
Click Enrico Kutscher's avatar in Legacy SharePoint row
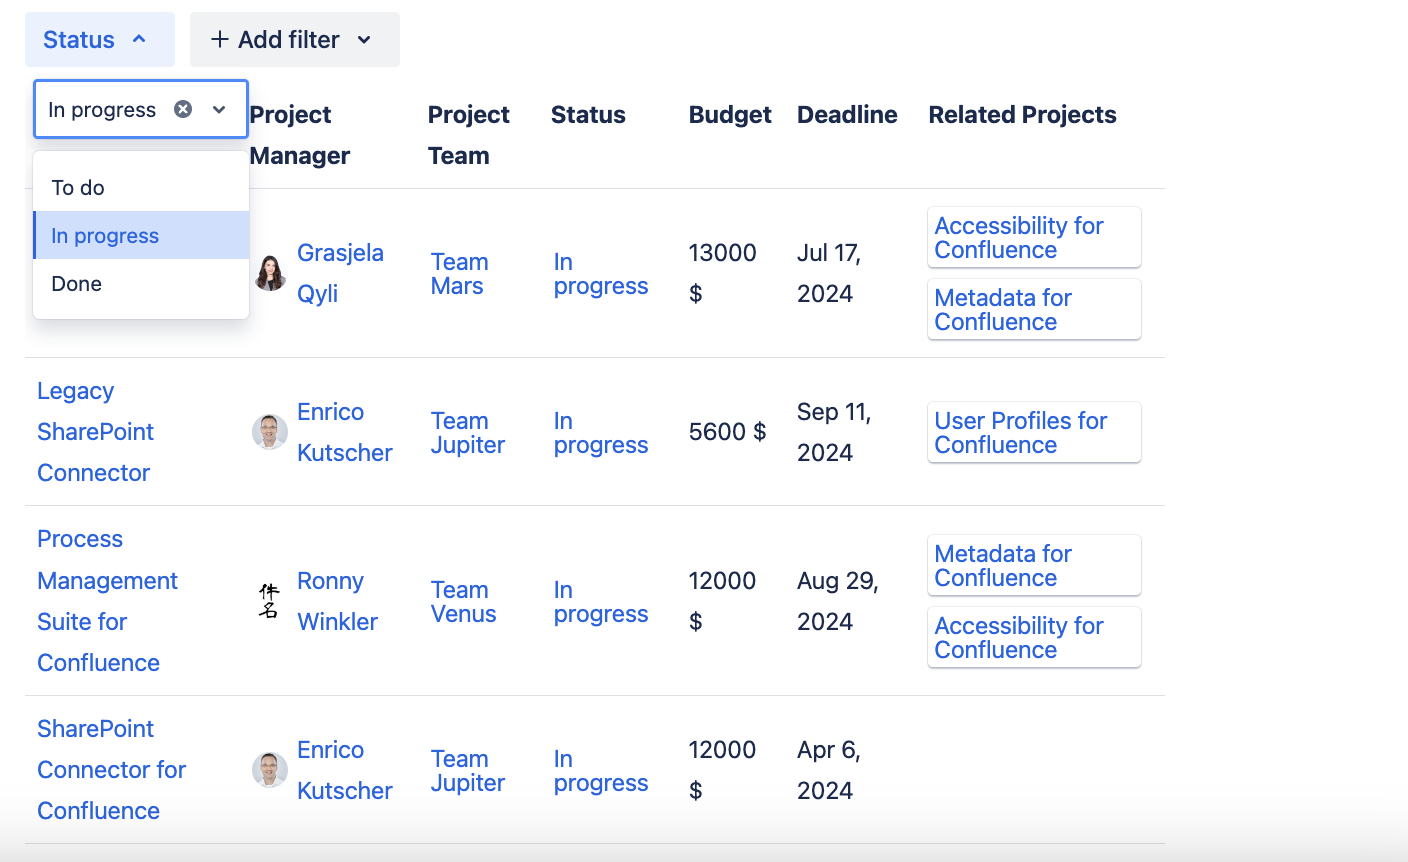pos(270,432)
